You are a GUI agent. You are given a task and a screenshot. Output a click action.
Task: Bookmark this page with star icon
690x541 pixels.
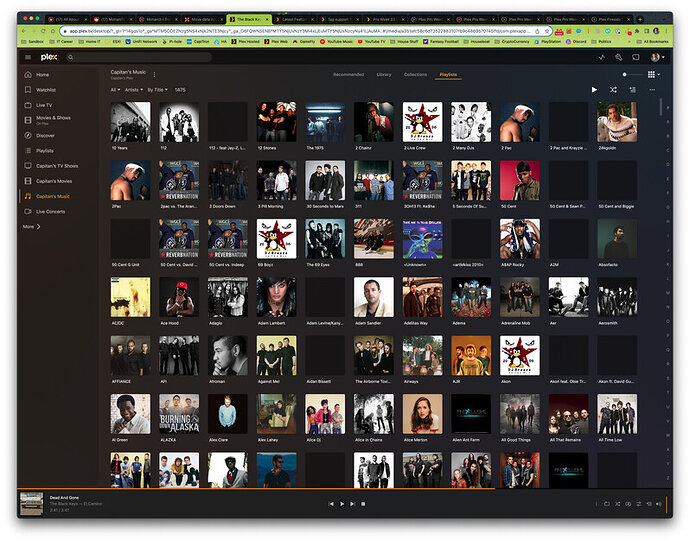[547, 31]
